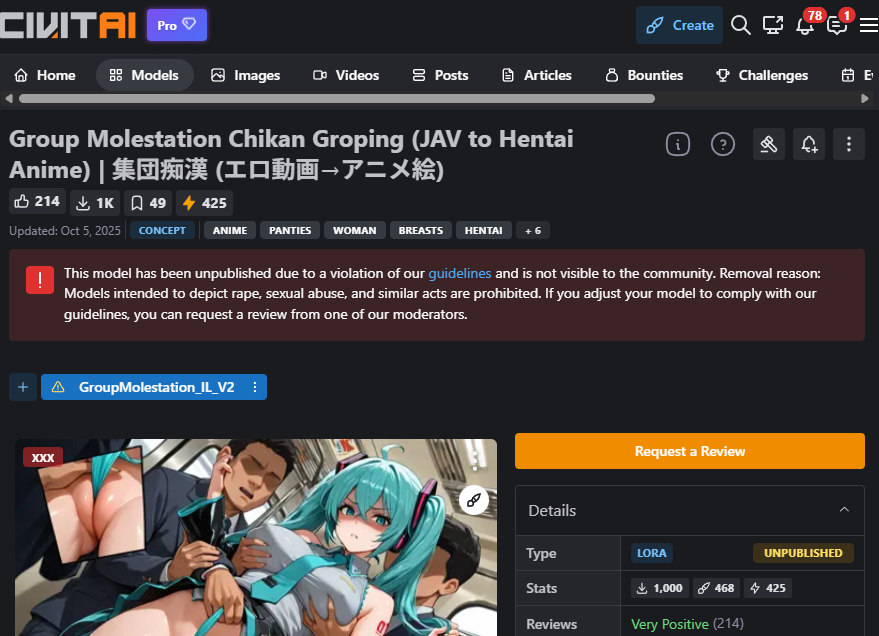Open notifications bell showing 78
Image resolution: width=879 pixels, height=636 pixels.
[x=806, y=25]
